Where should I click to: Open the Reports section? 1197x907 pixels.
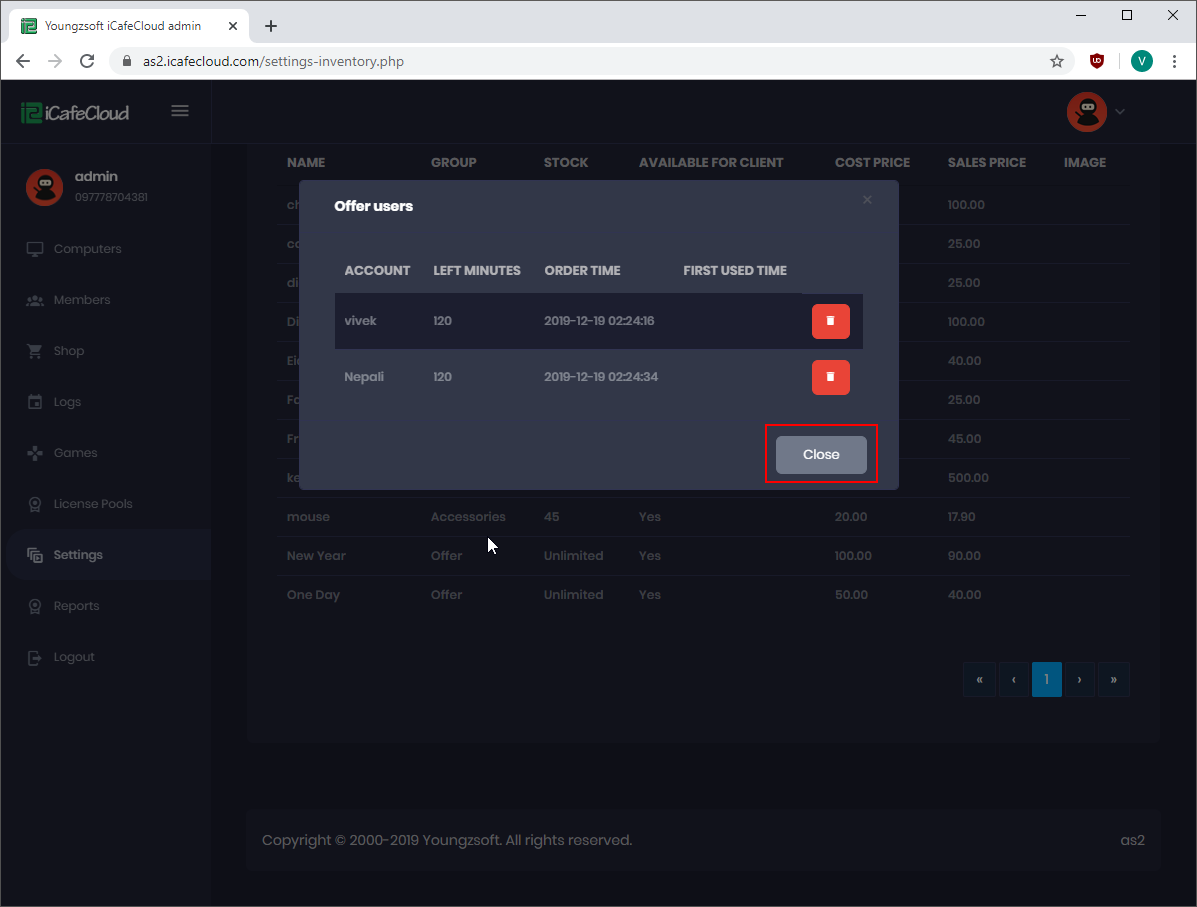point(76,606)
